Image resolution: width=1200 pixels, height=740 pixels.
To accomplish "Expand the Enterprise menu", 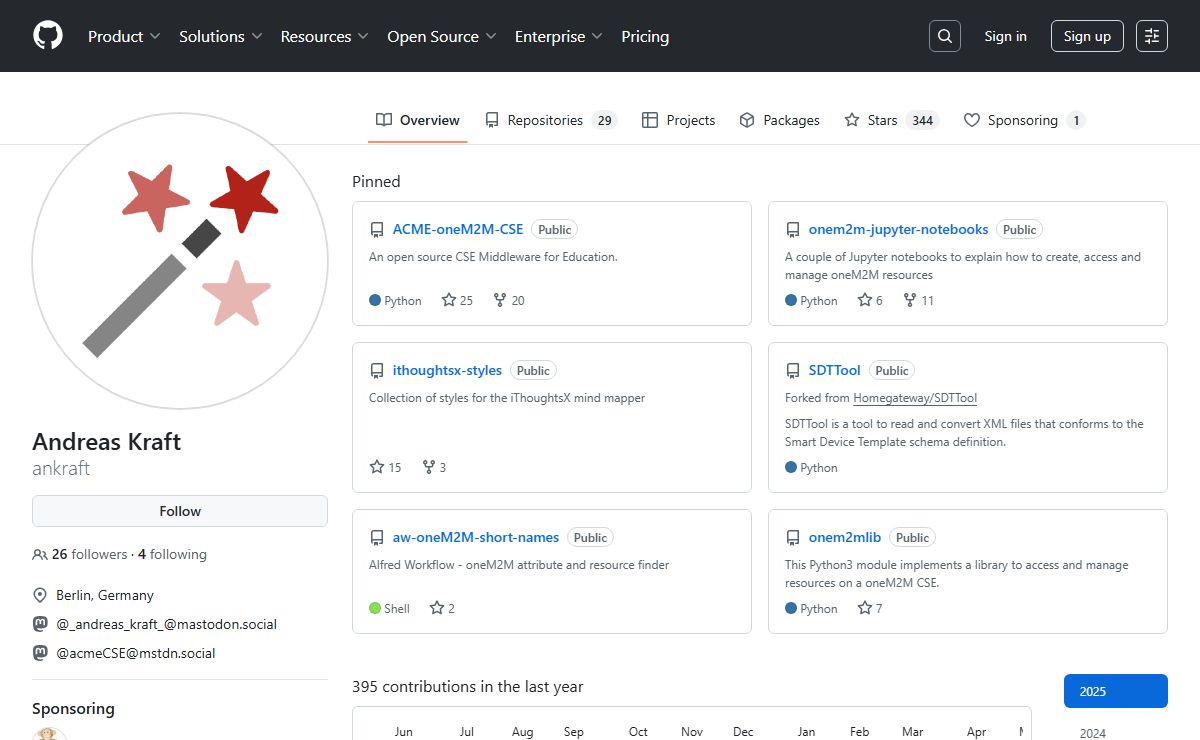I will point(559,36).
